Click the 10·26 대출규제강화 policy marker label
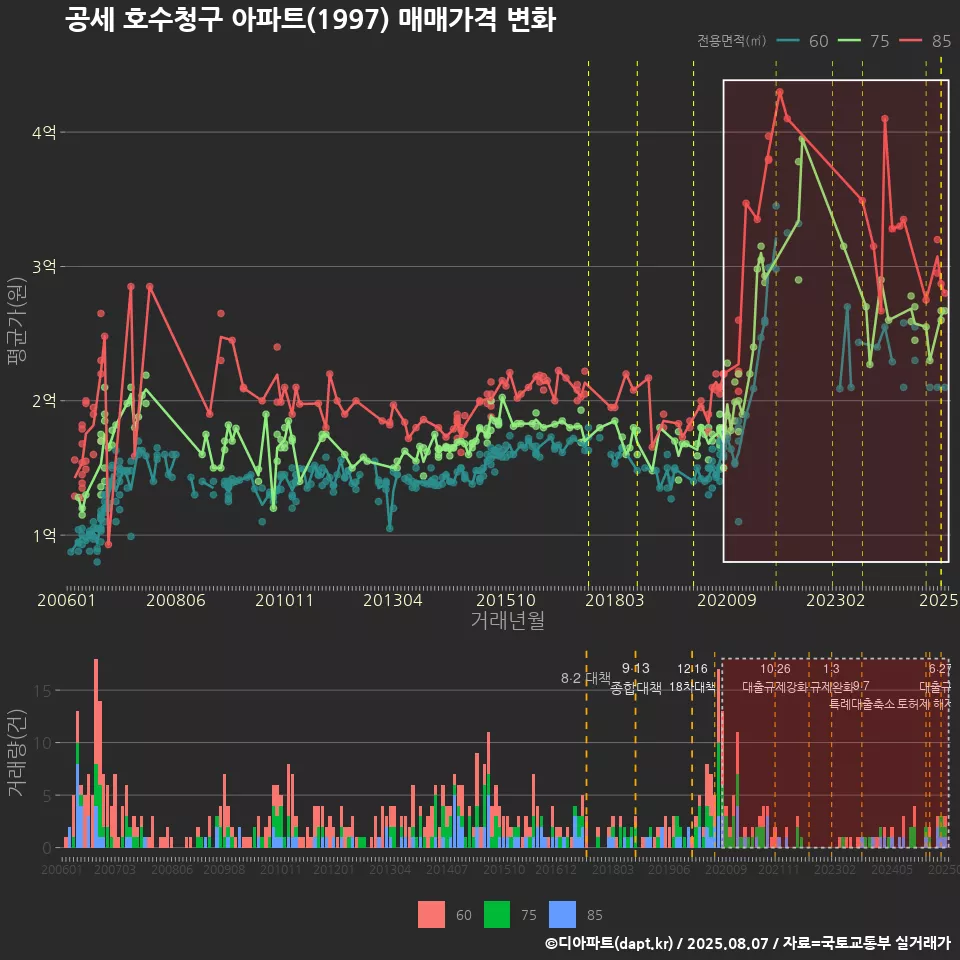 tap(775, 678)
